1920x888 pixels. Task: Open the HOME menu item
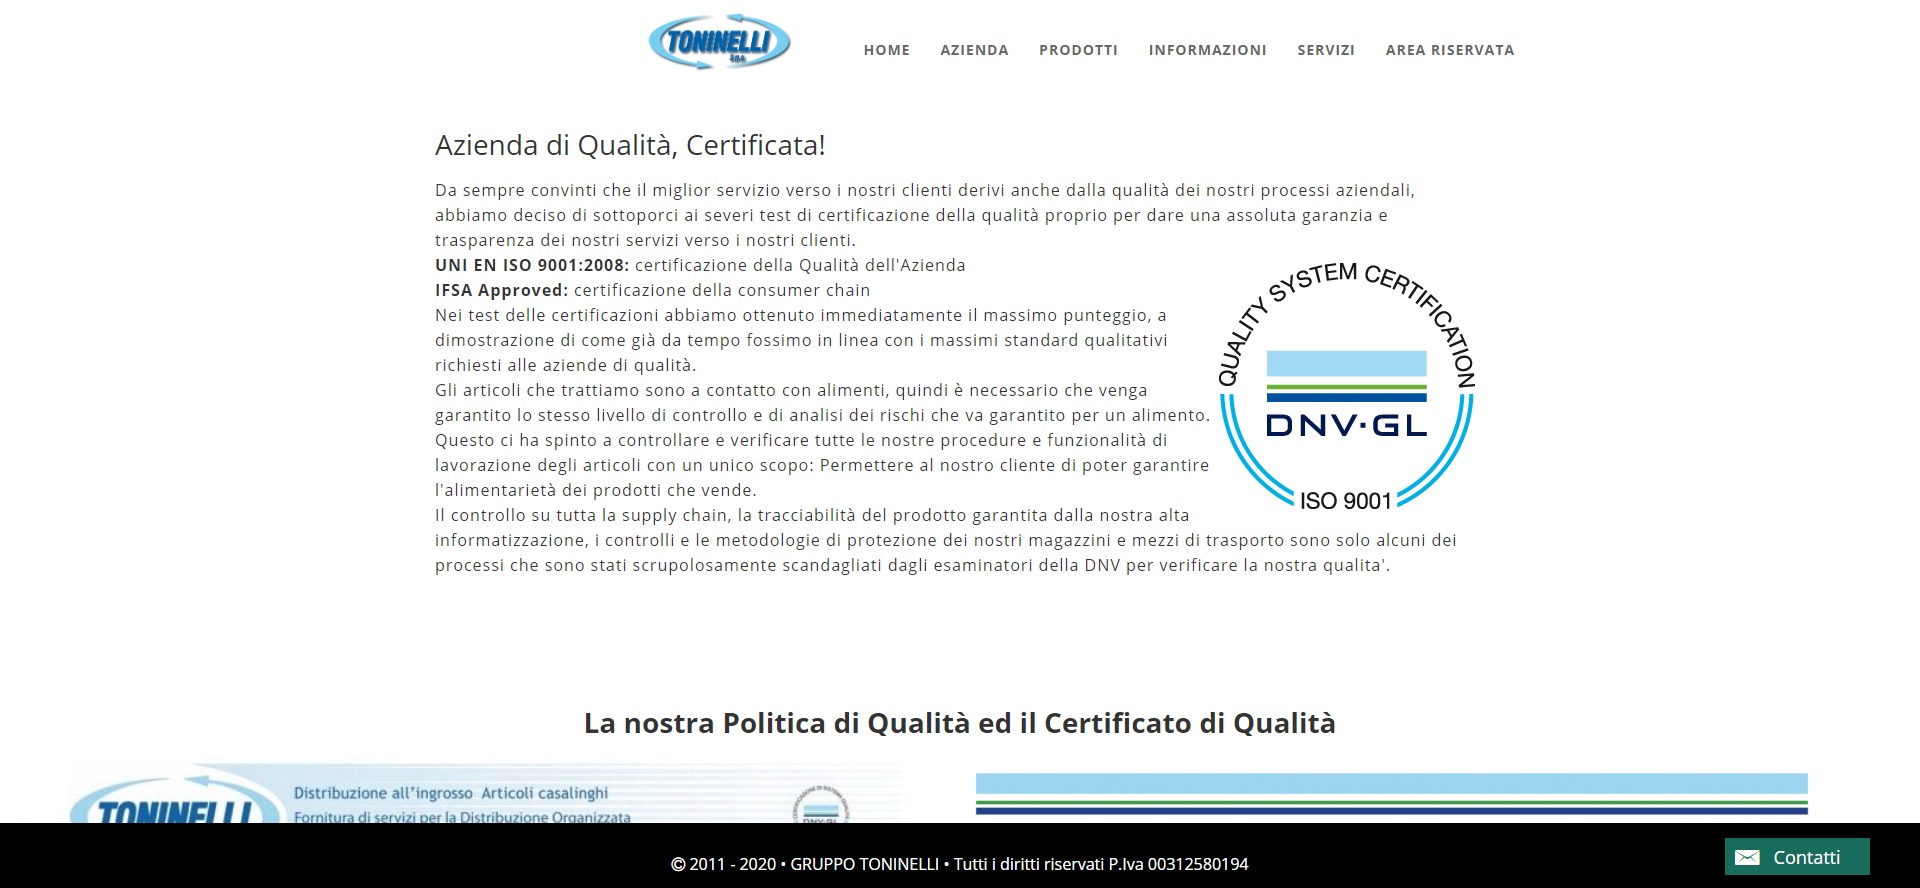click(x=886, y=50)
